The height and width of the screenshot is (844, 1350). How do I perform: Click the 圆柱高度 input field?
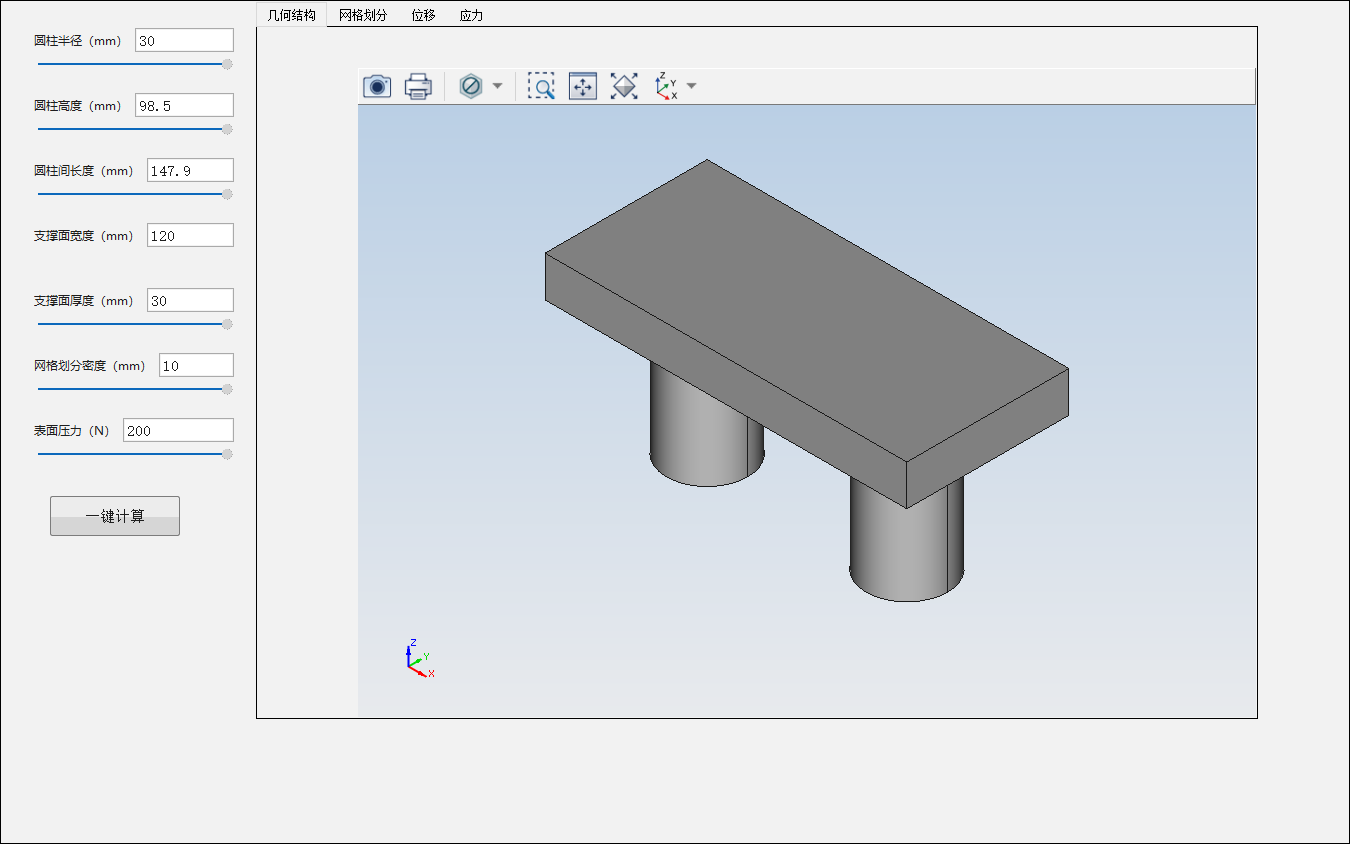point(184,105)
